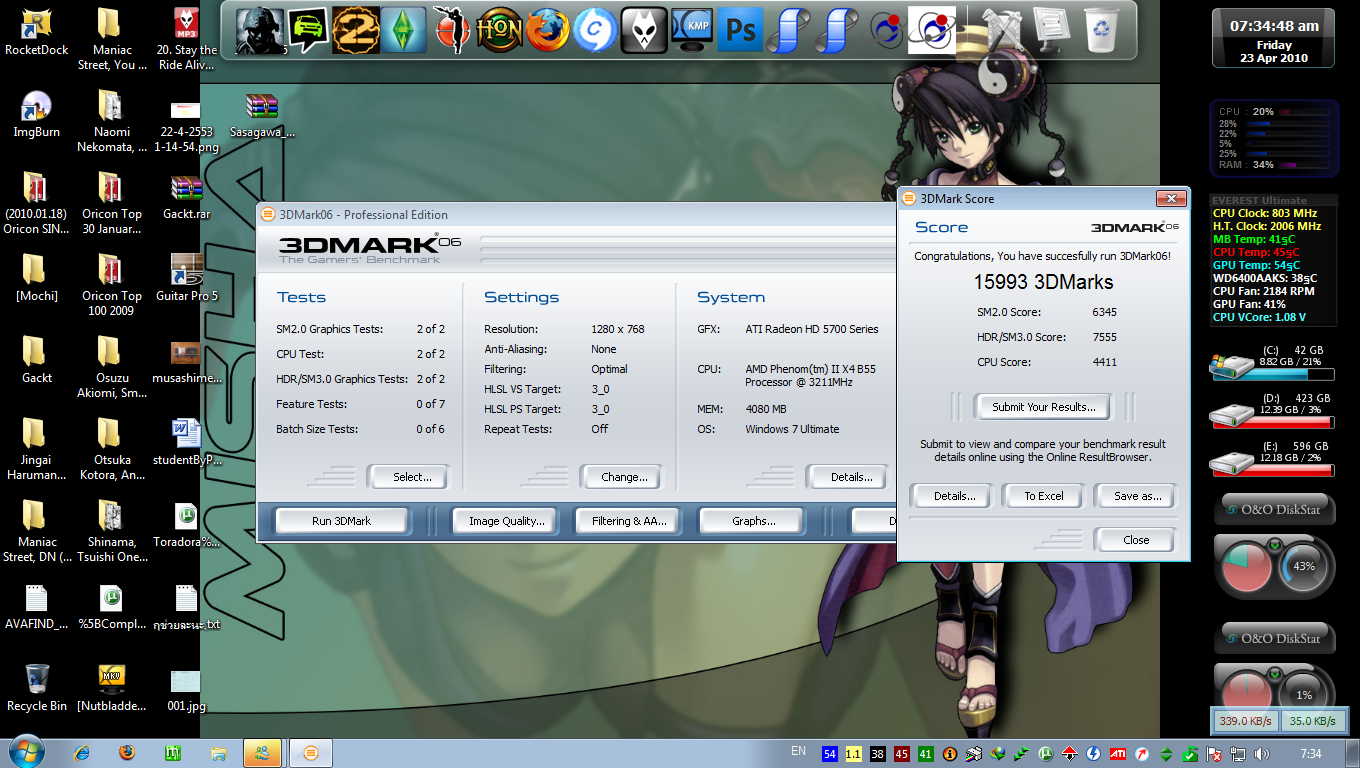
Task: Open KMPlayer from the dock
Action: [692, 30]
